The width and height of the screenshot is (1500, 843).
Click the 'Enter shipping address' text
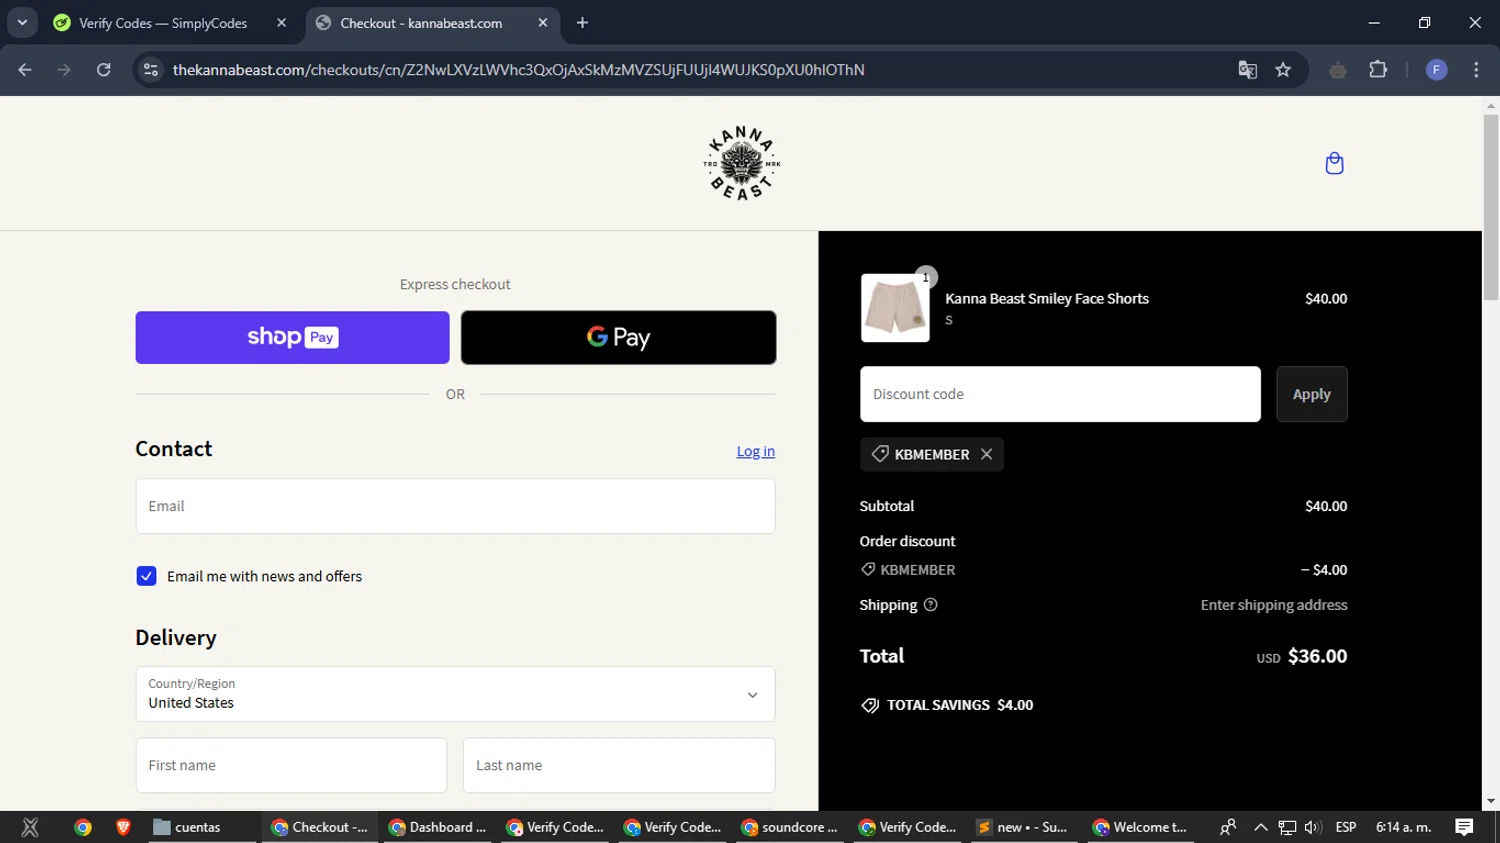[1274, 605]
